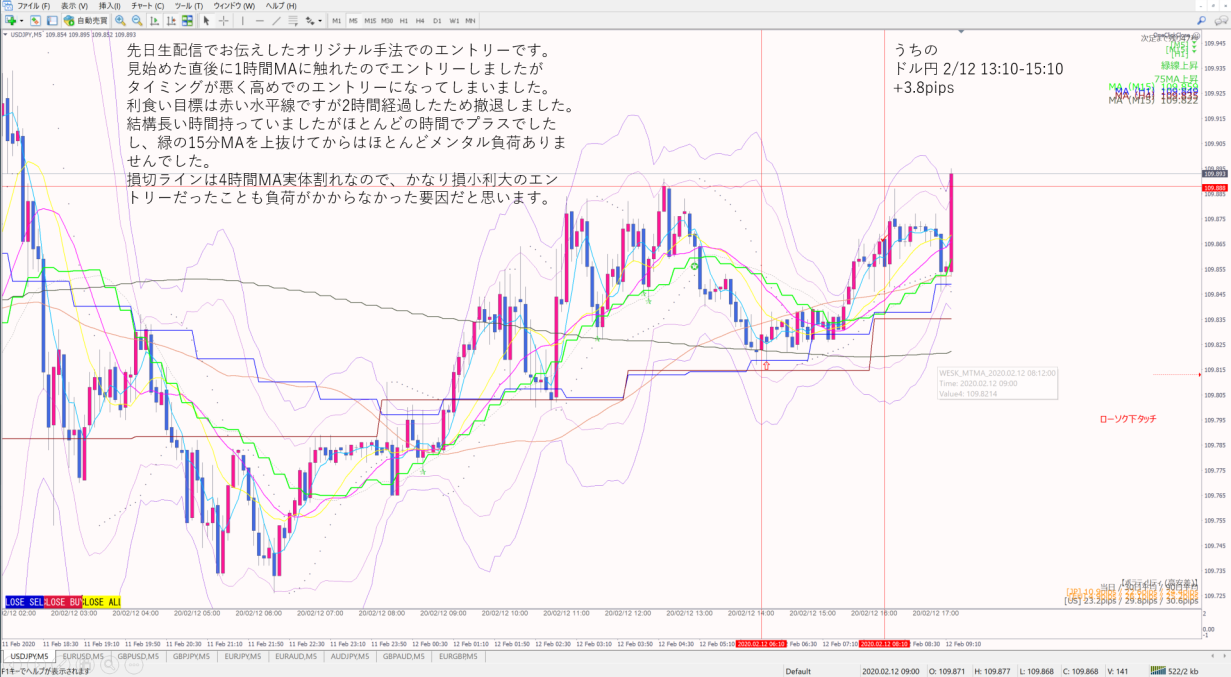Select the crosshair tool
Viewport: 1231px width, 677px height.
224,20
